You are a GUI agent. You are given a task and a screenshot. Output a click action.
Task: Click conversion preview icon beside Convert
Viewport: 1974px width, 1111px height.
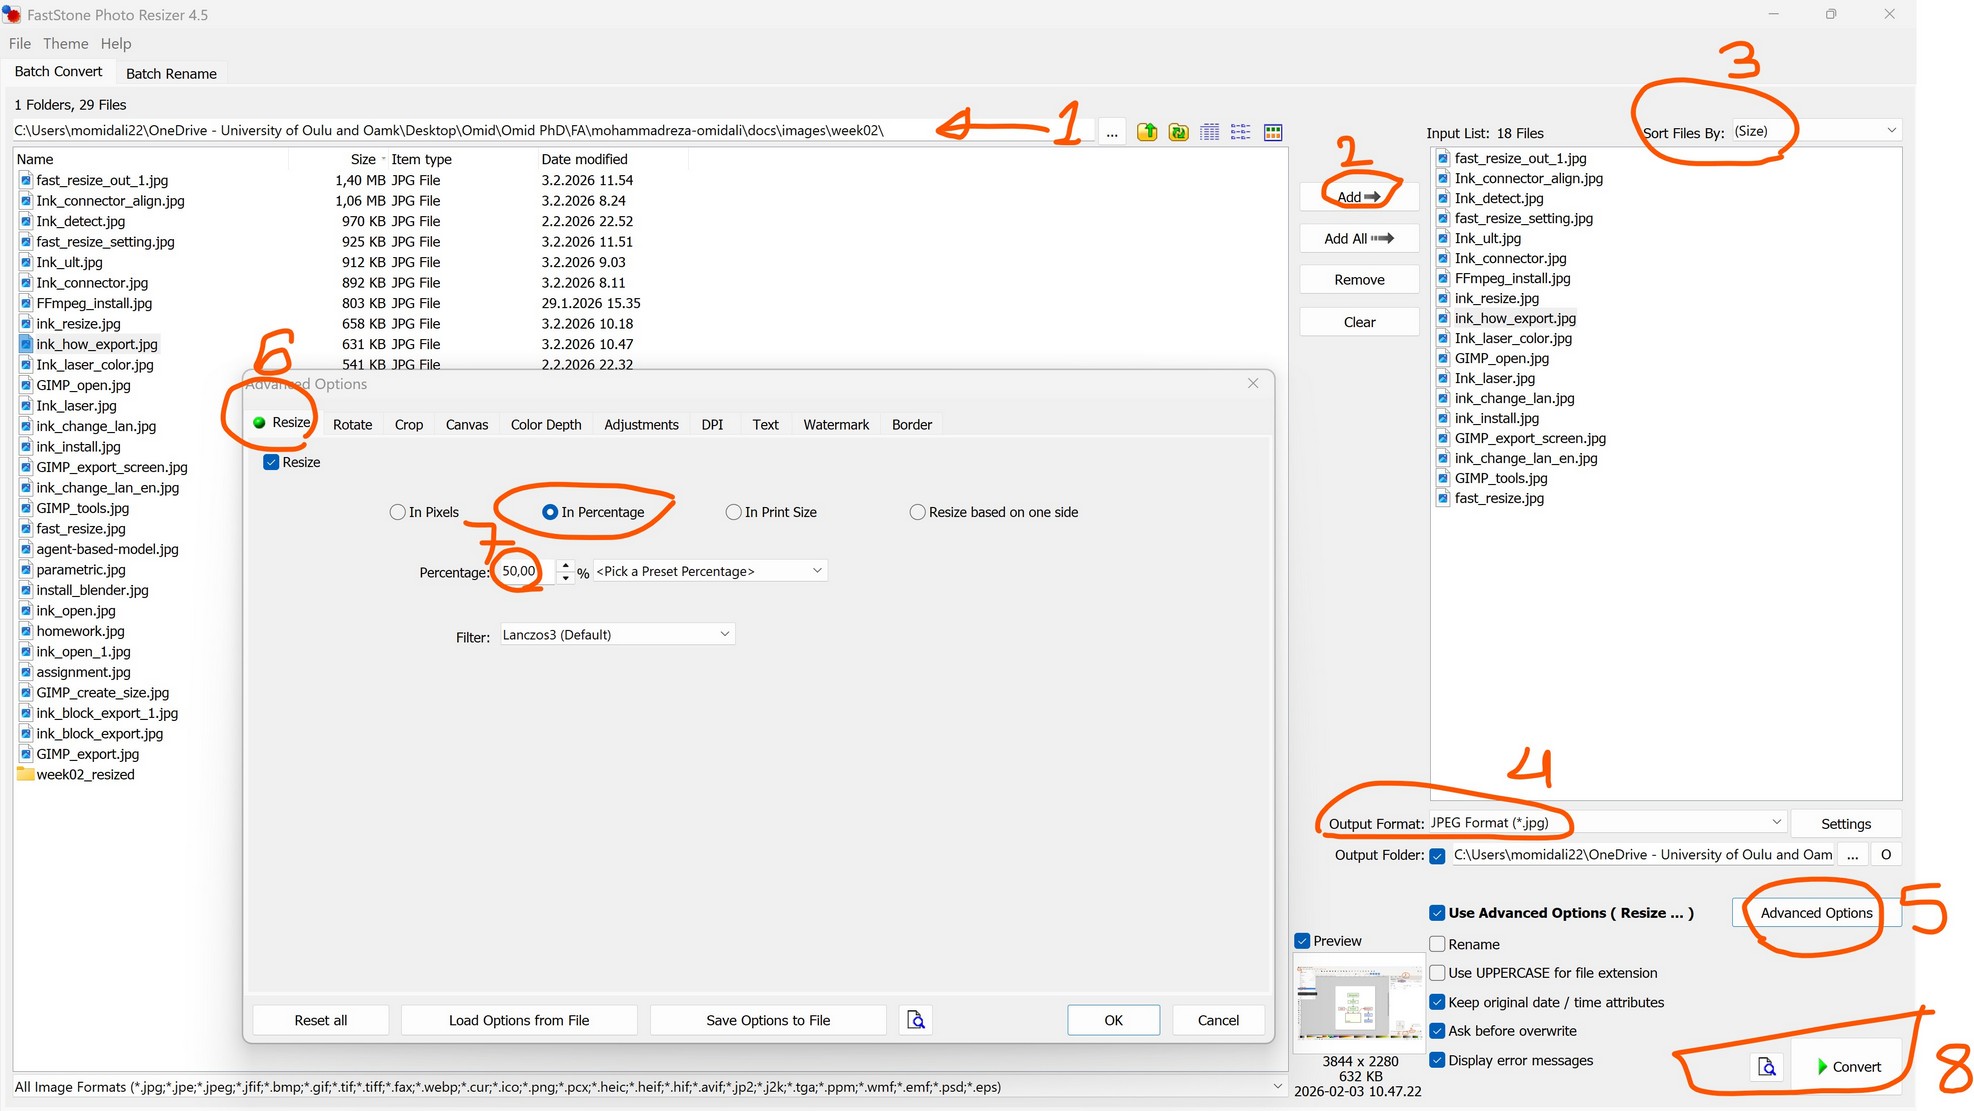tap(1767, 1067)
